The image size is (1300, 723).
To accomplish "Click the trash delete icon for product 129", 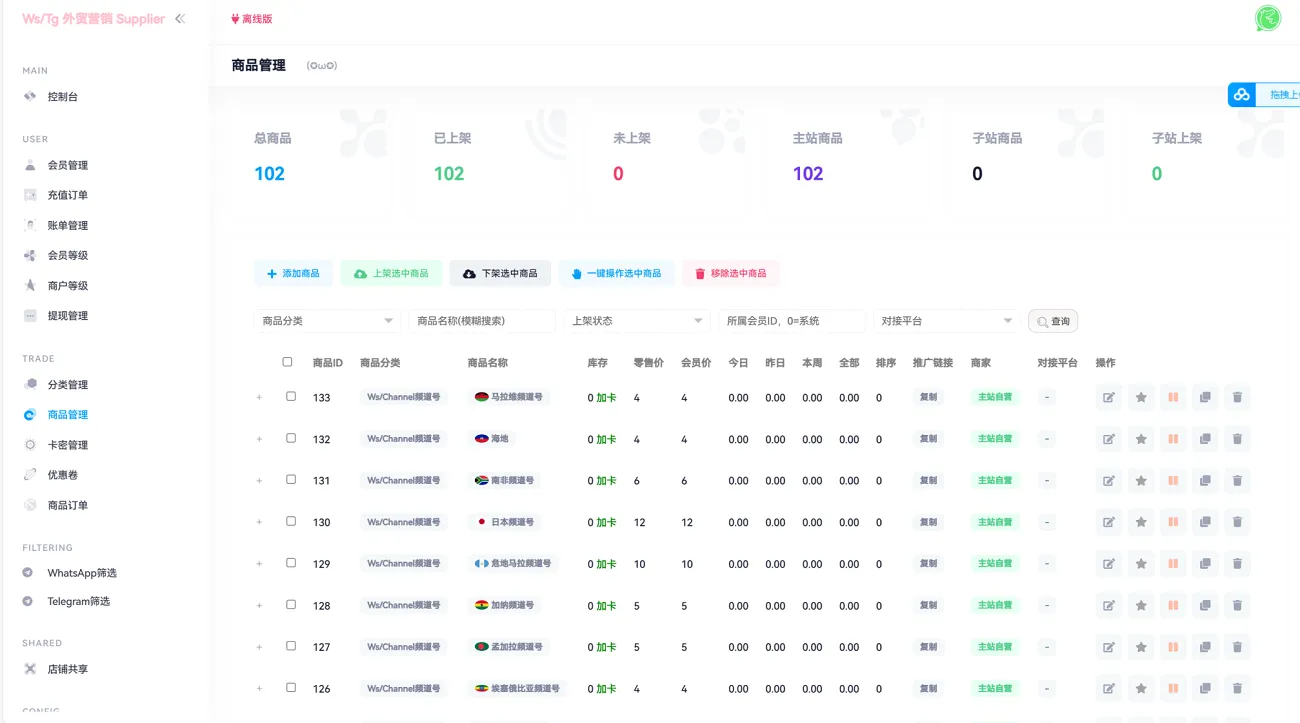I will point(1238,563).
